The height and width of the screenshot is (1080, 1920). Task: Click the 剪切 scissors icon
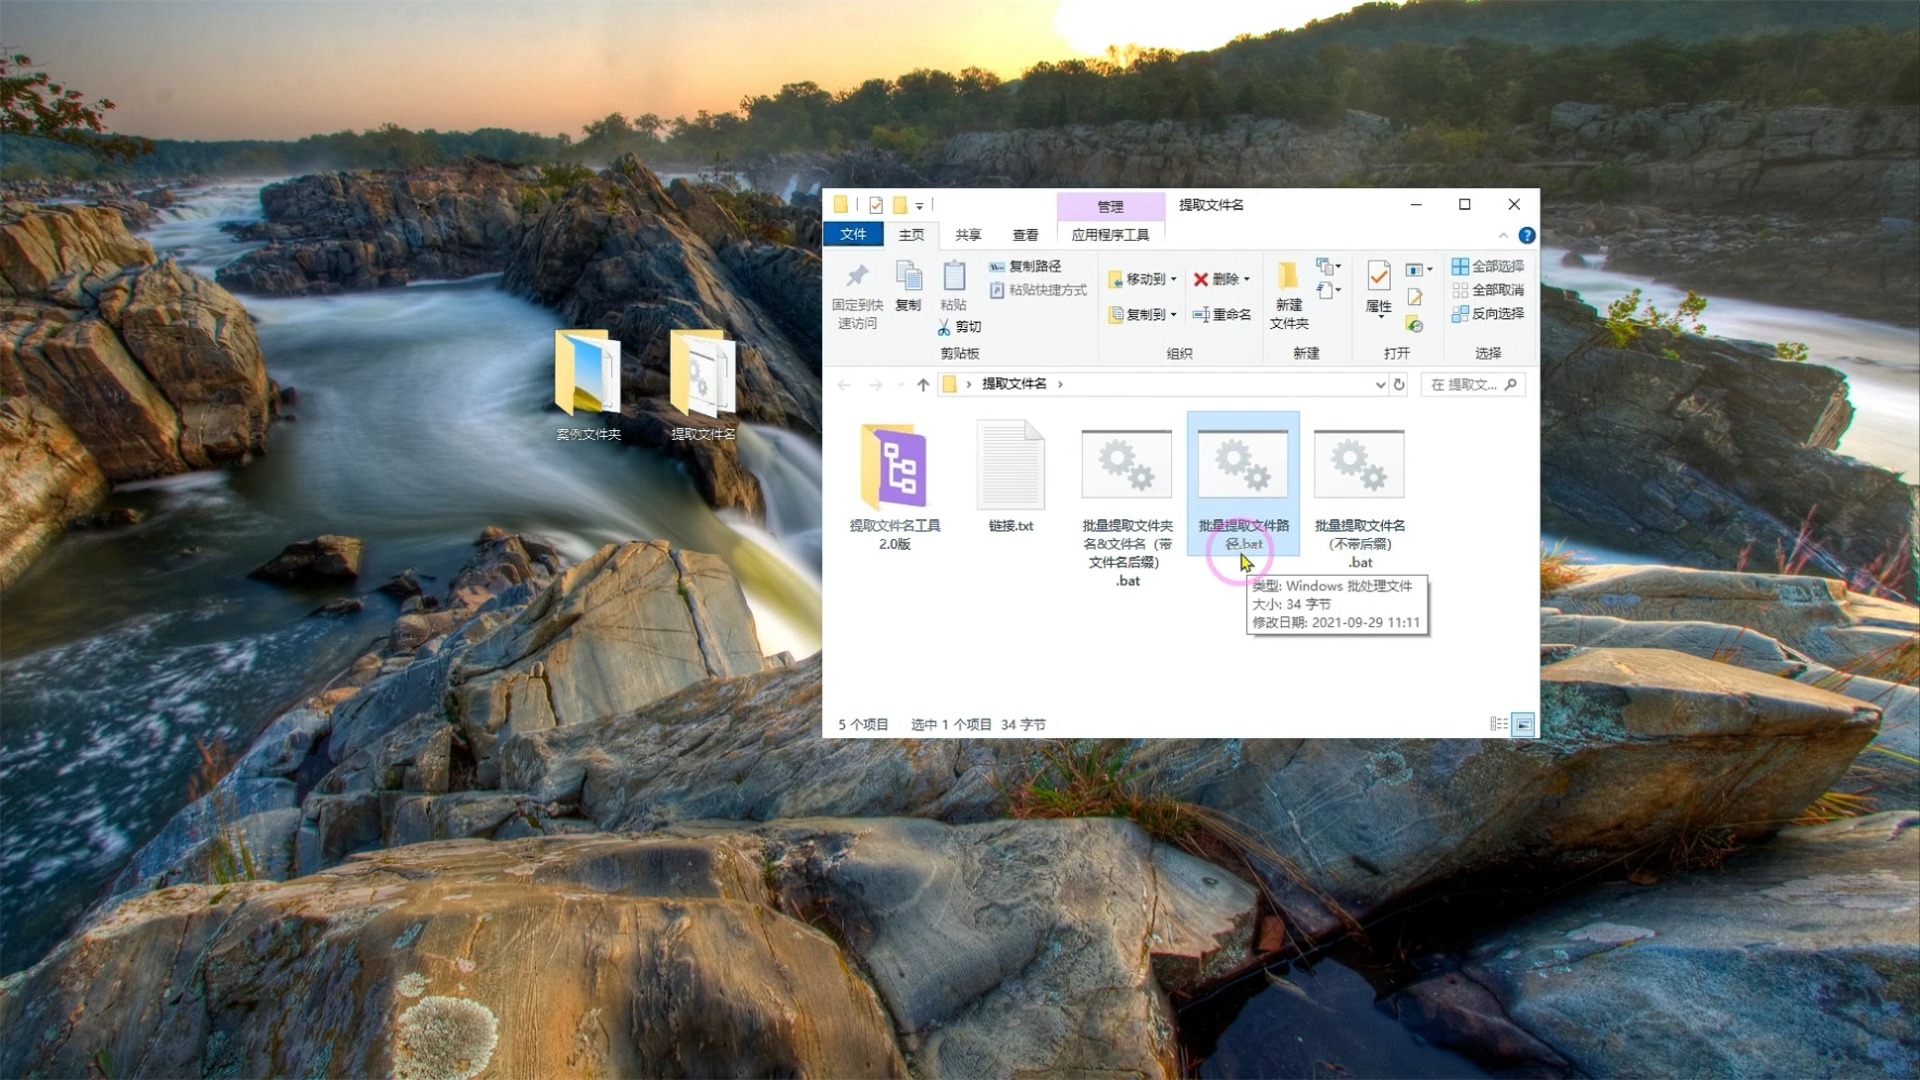tap(944, 327)
